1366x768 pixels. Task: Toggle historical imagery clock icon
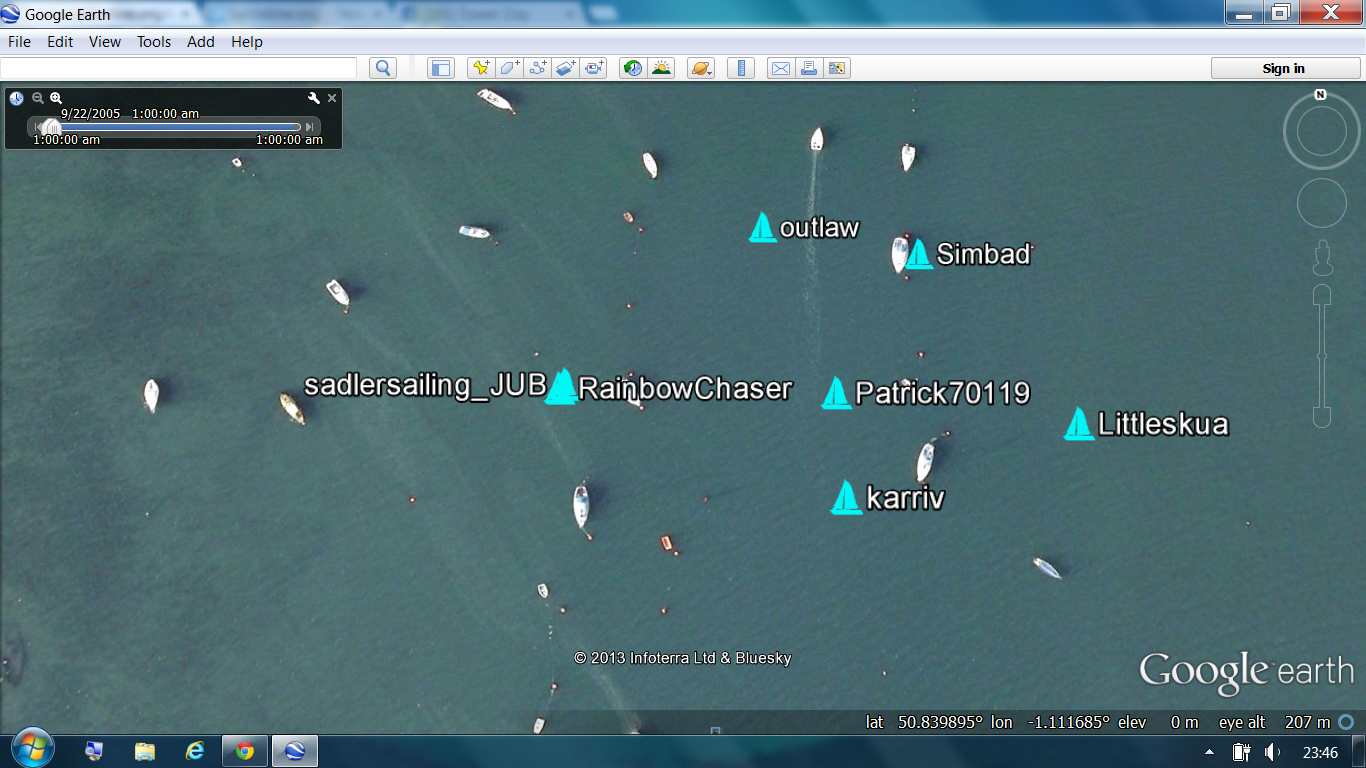tap(632, 68)
